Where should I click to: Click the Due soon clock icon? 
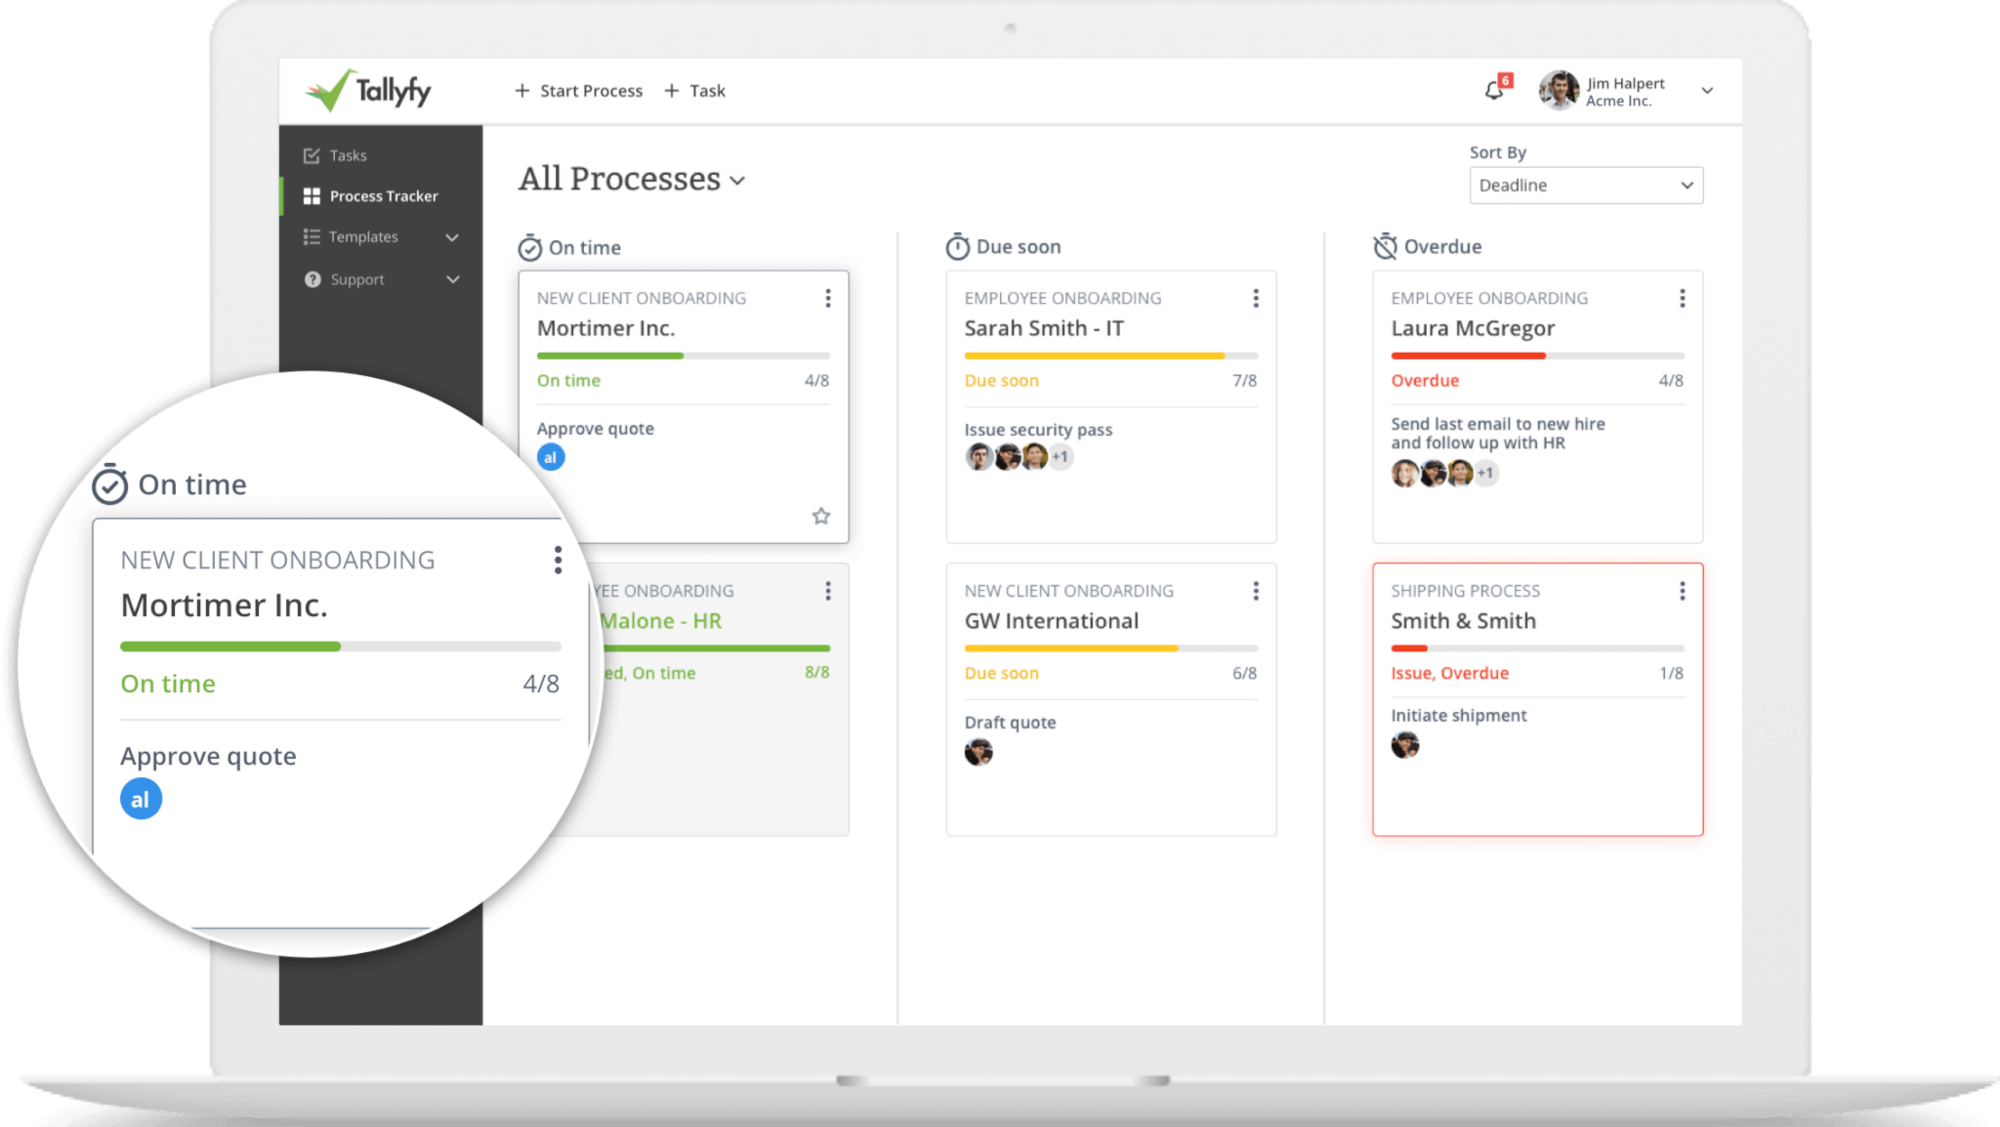pyautogui.click(x=956, y=245)
